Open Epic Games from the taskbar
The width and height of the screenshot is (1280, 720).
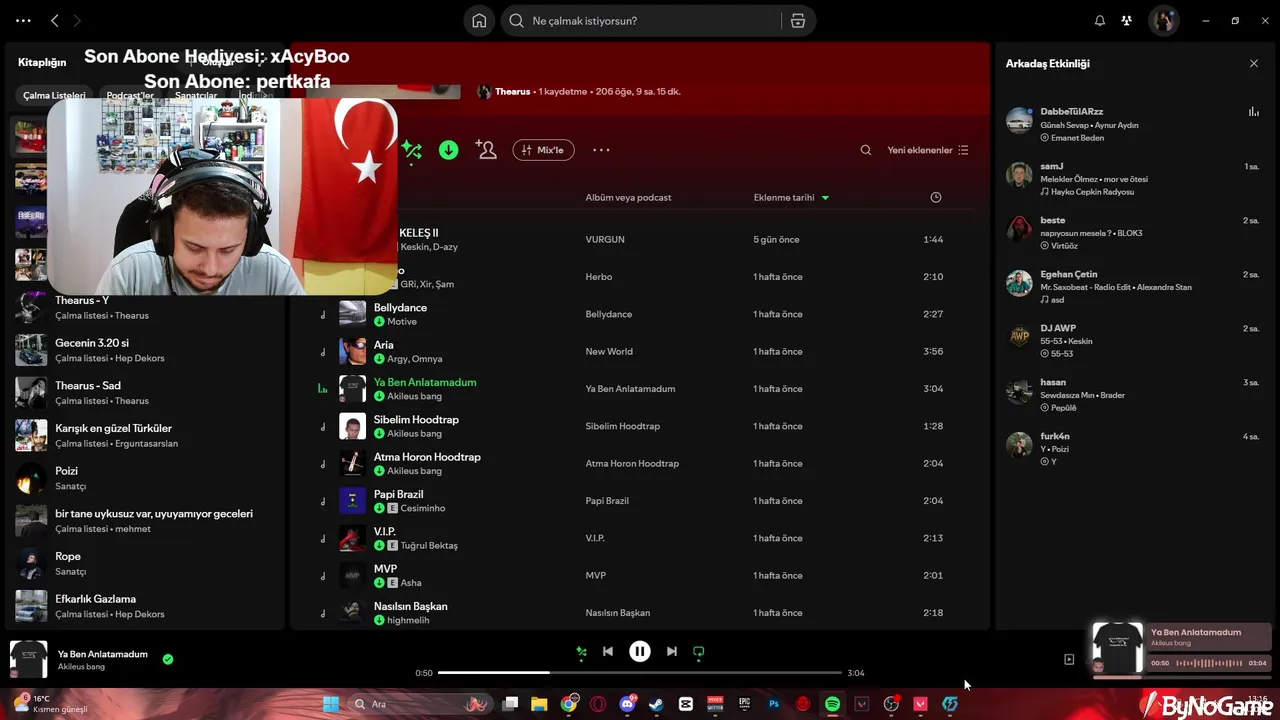[x=744, y=704]
